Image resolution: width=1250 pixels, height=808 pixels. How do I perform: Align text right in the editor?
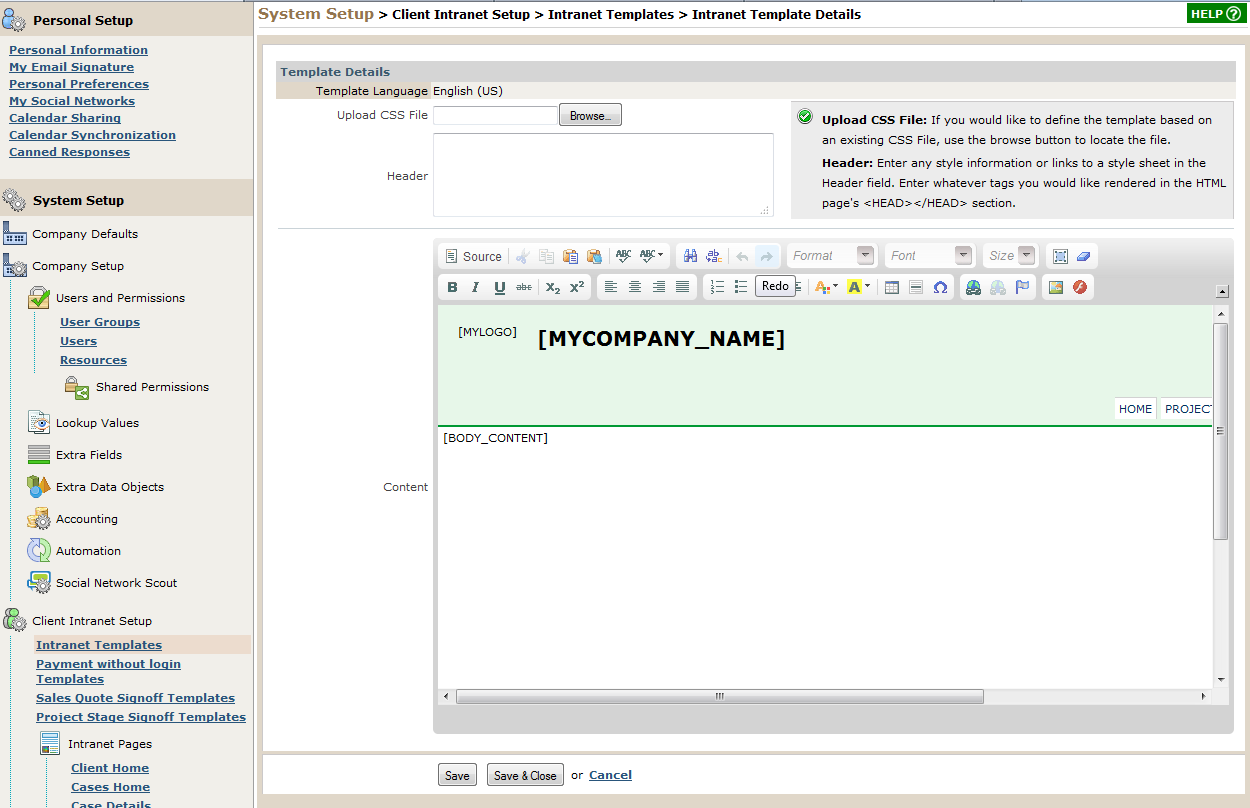(x=658, y=287)
